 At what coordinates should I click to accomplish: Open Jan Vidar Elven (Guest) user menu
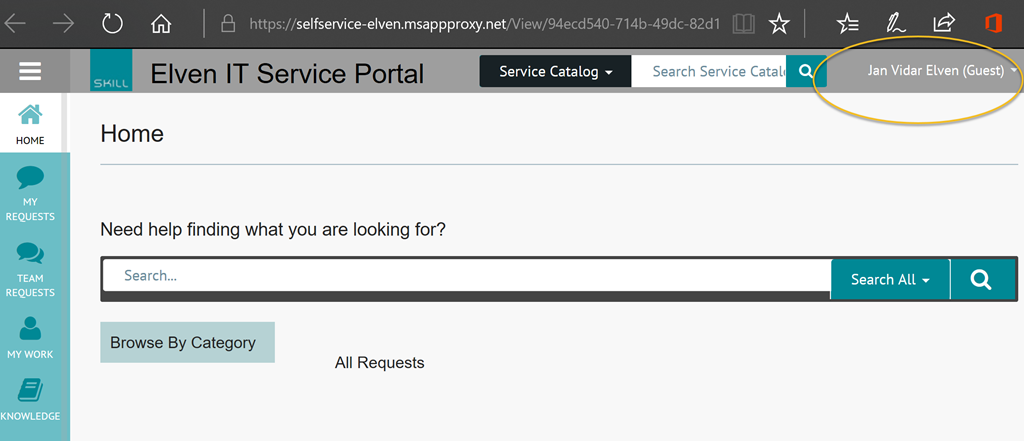point(942,71)
